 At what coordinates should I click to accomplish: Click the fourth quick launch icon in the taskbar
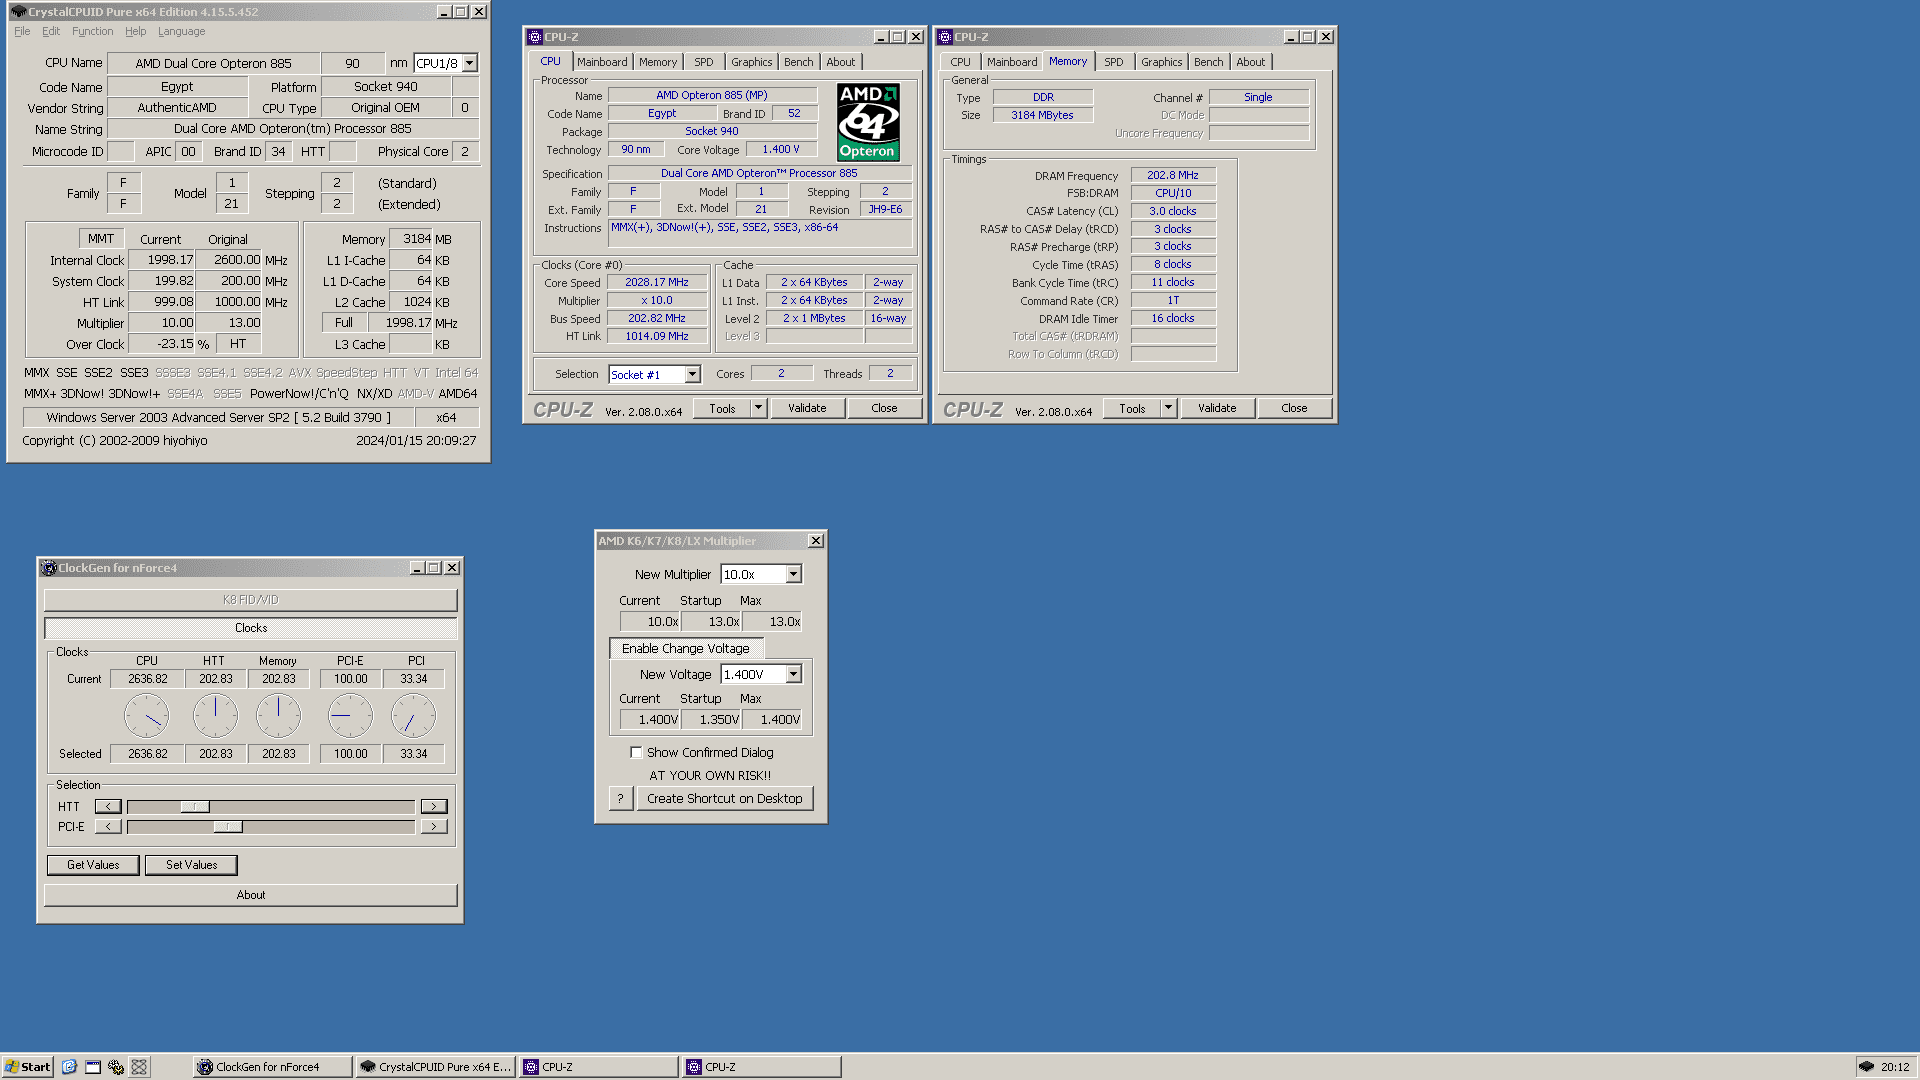139,1067
